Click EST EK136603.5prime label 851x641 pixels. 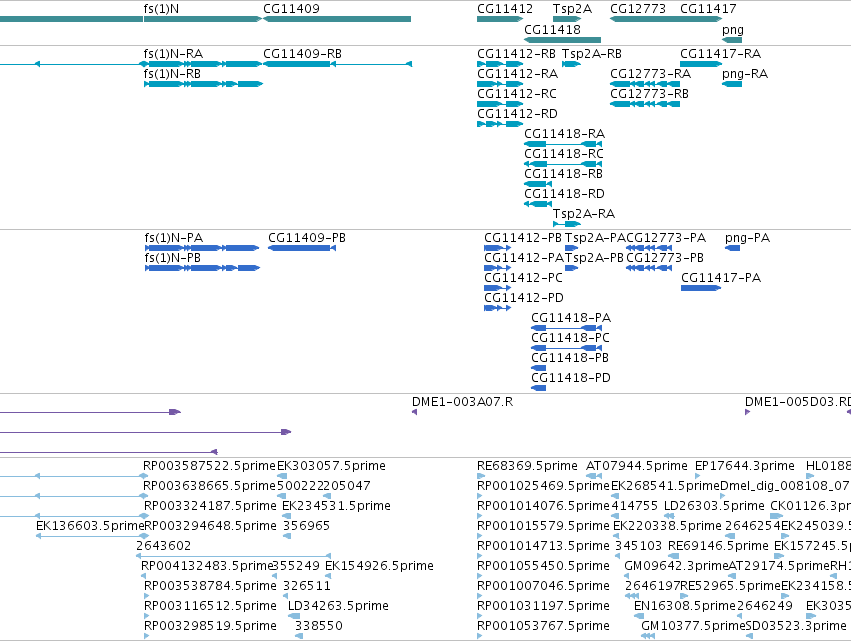point(90,526)
